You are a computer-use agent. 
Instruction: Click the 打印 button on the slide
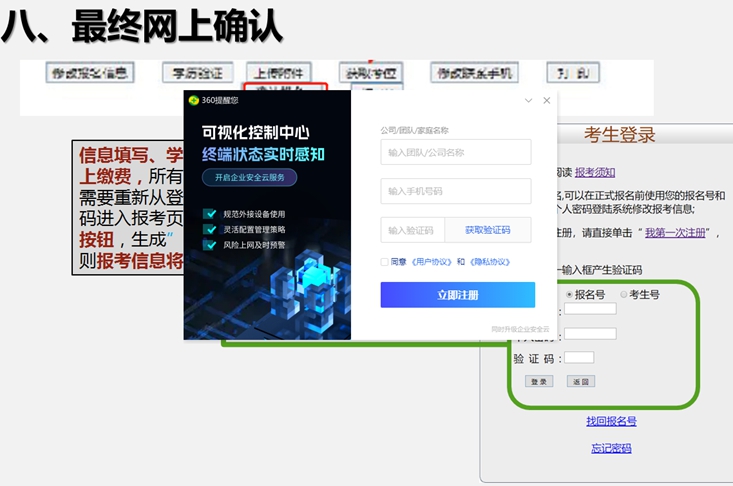pos(573,73)
